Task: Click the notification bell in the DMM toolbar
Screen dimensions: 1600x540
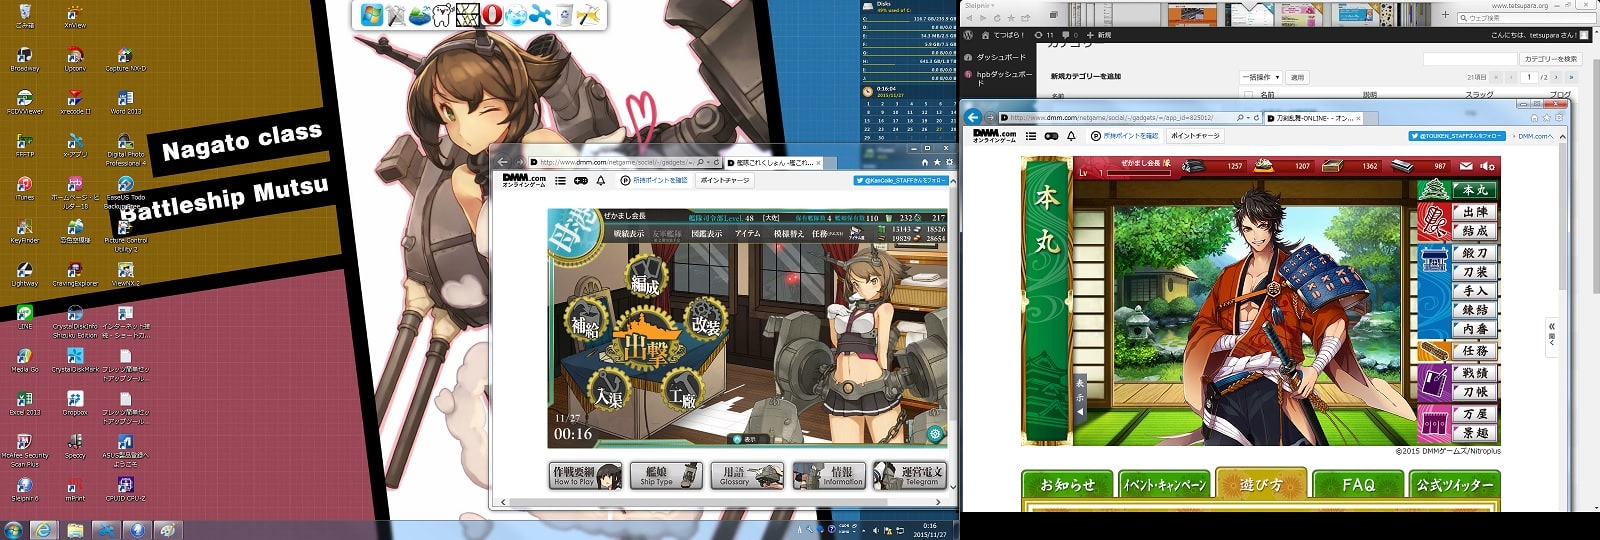Action: tap(601, 180)
